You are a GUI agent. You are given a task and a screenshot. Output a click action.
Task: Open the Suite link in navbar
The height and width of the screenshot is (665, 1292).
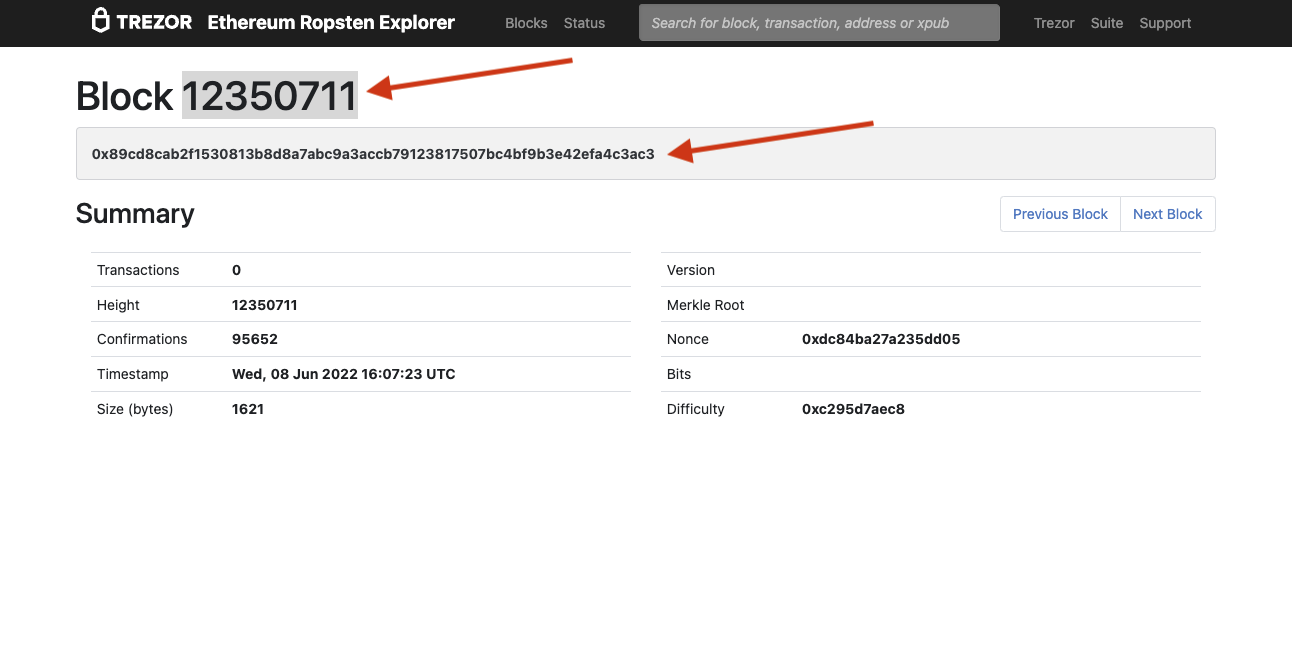pyautogui.click(x=1107, y=23)
